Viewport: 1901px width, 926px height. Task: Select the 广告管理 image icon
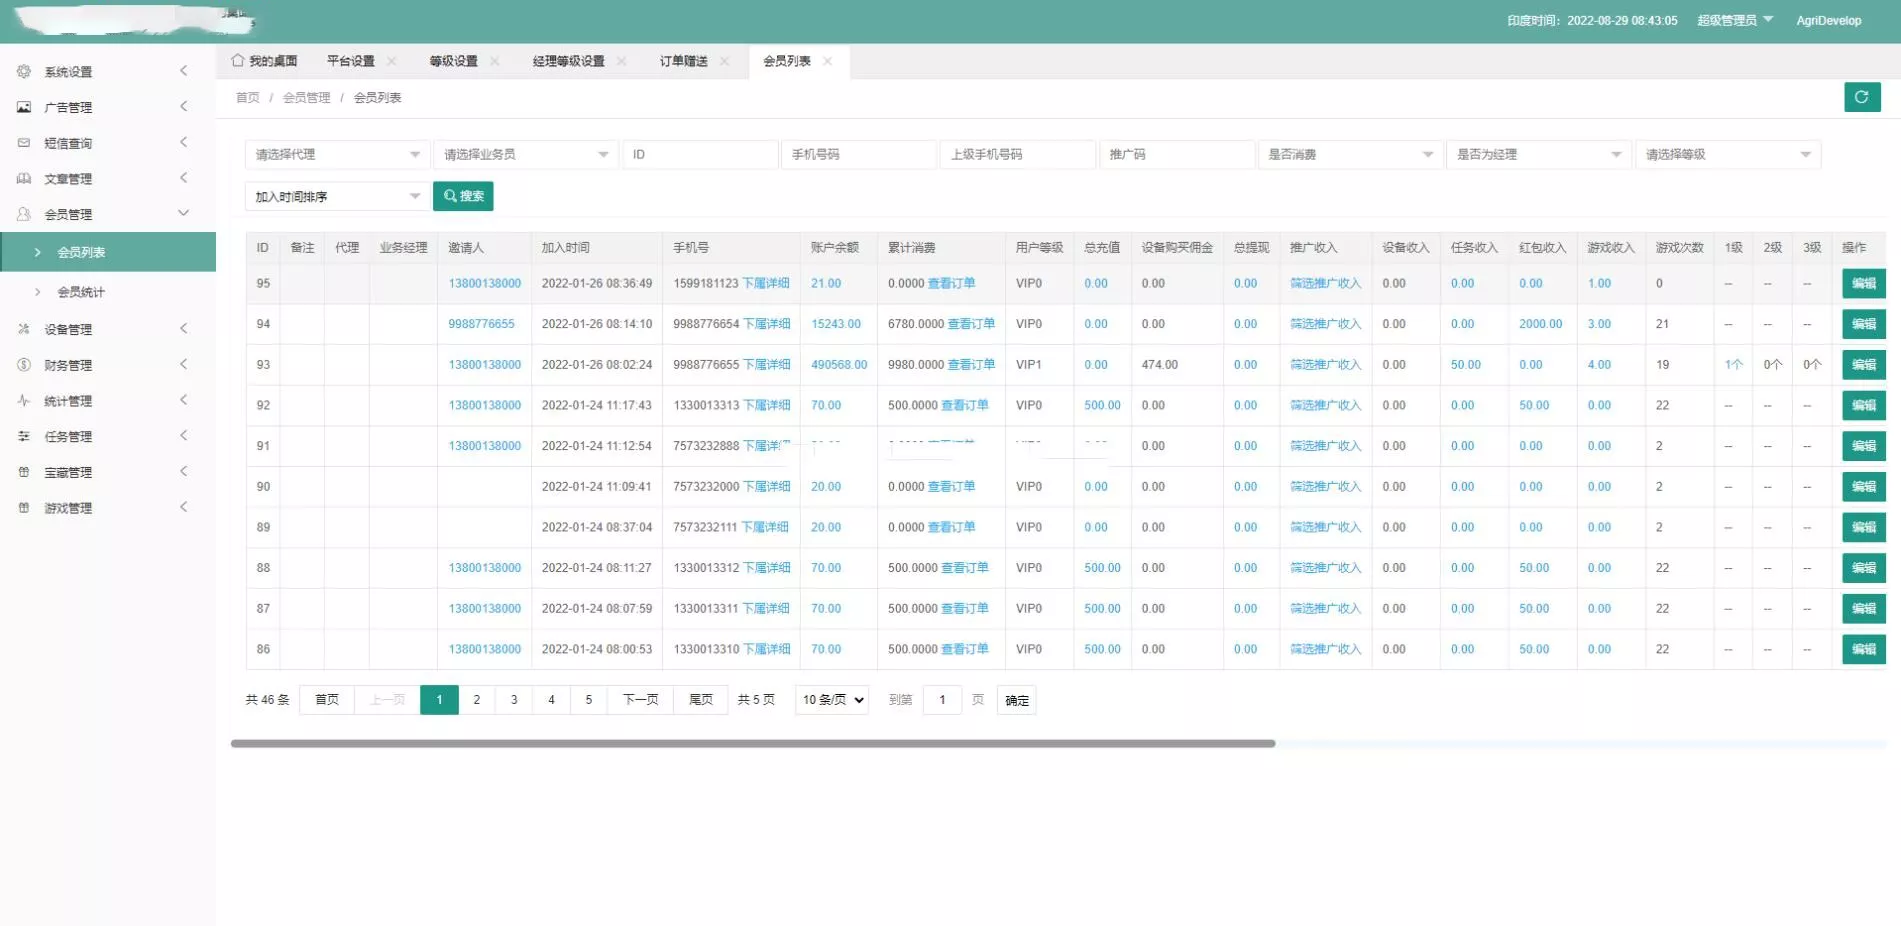[24, 107]
